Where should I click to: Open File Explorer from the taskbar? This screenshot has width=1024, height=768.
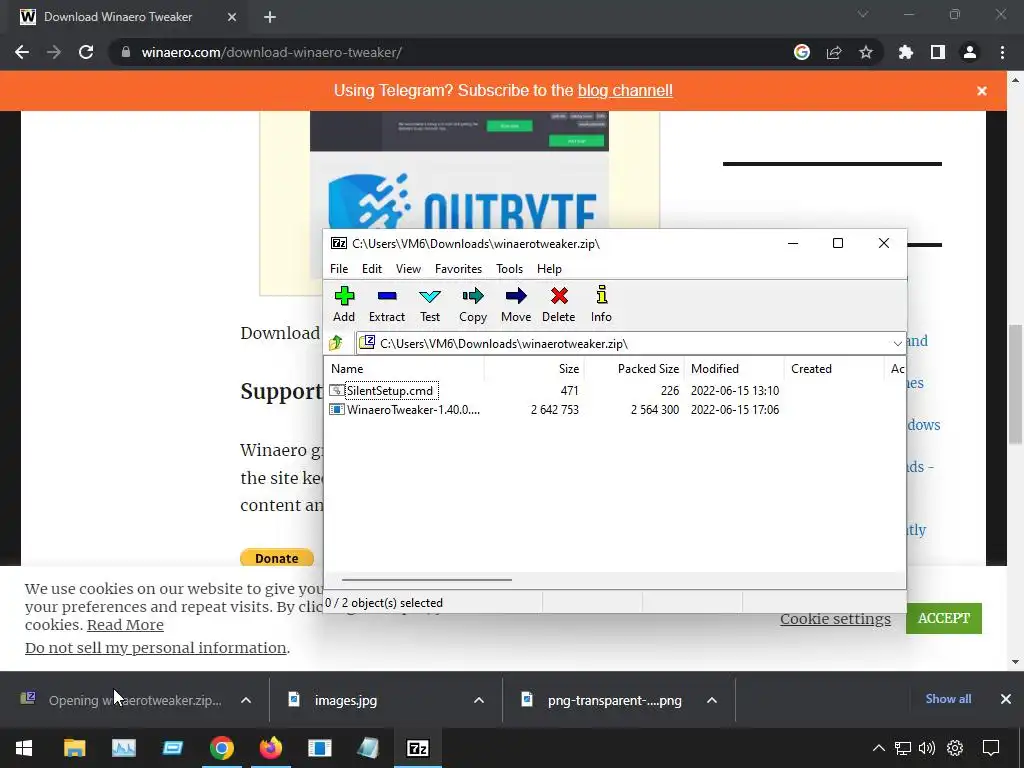(74, 748)
